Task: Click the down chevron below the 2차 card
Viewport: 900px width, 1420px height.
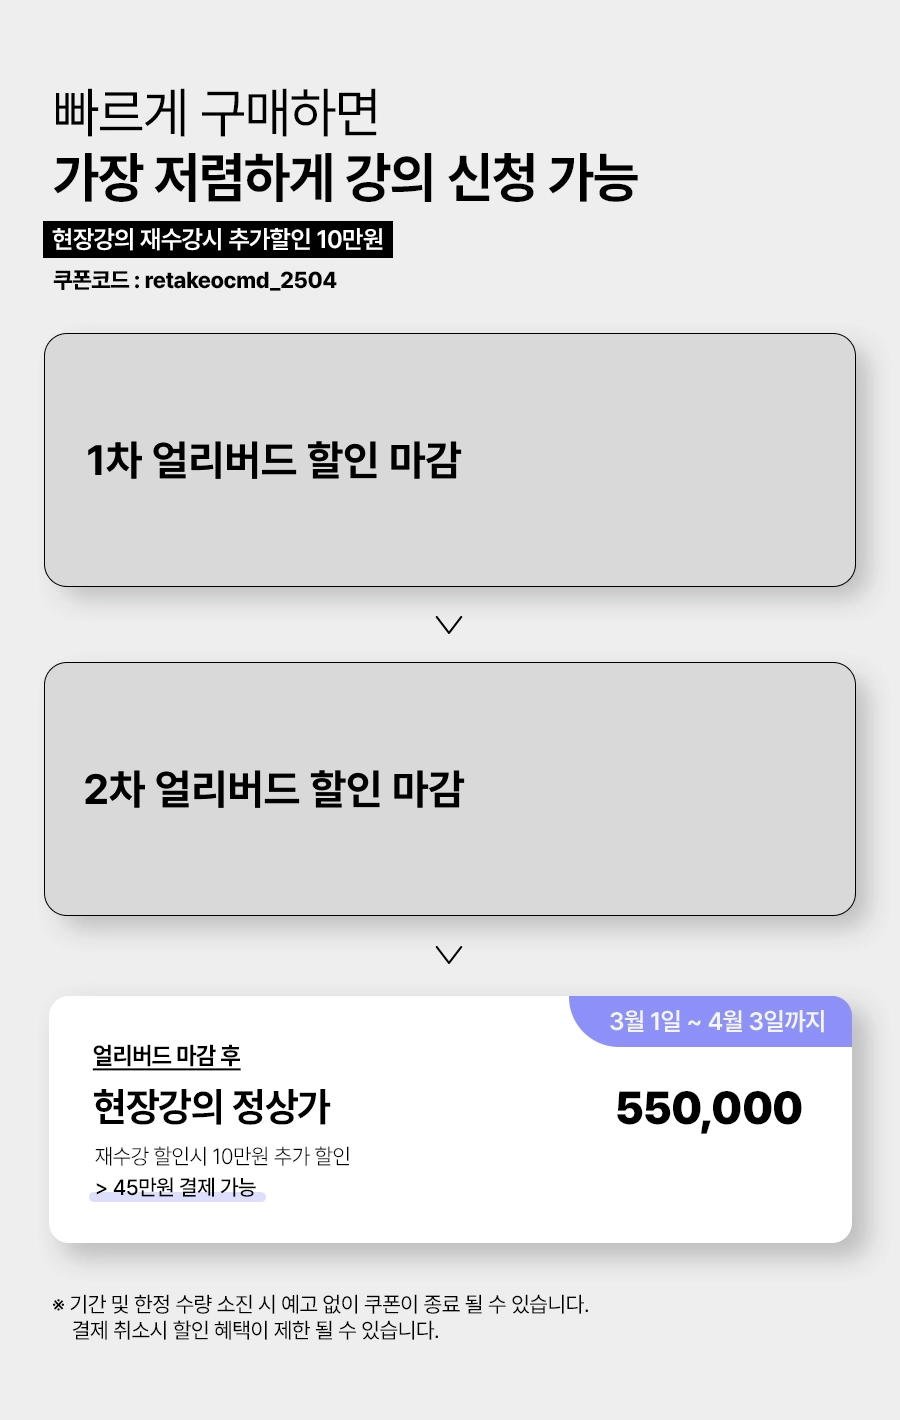Action: [449, 955]
